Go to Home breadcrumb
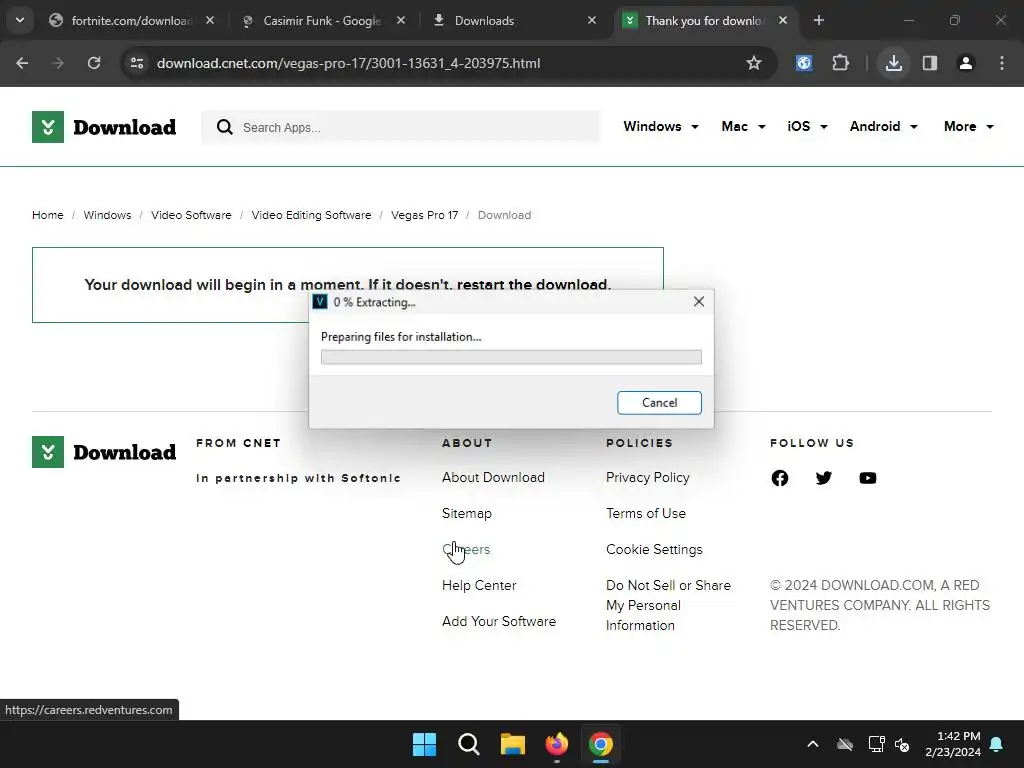The width and height of the screenshot is (1024, 768). (x=48, y=215)
